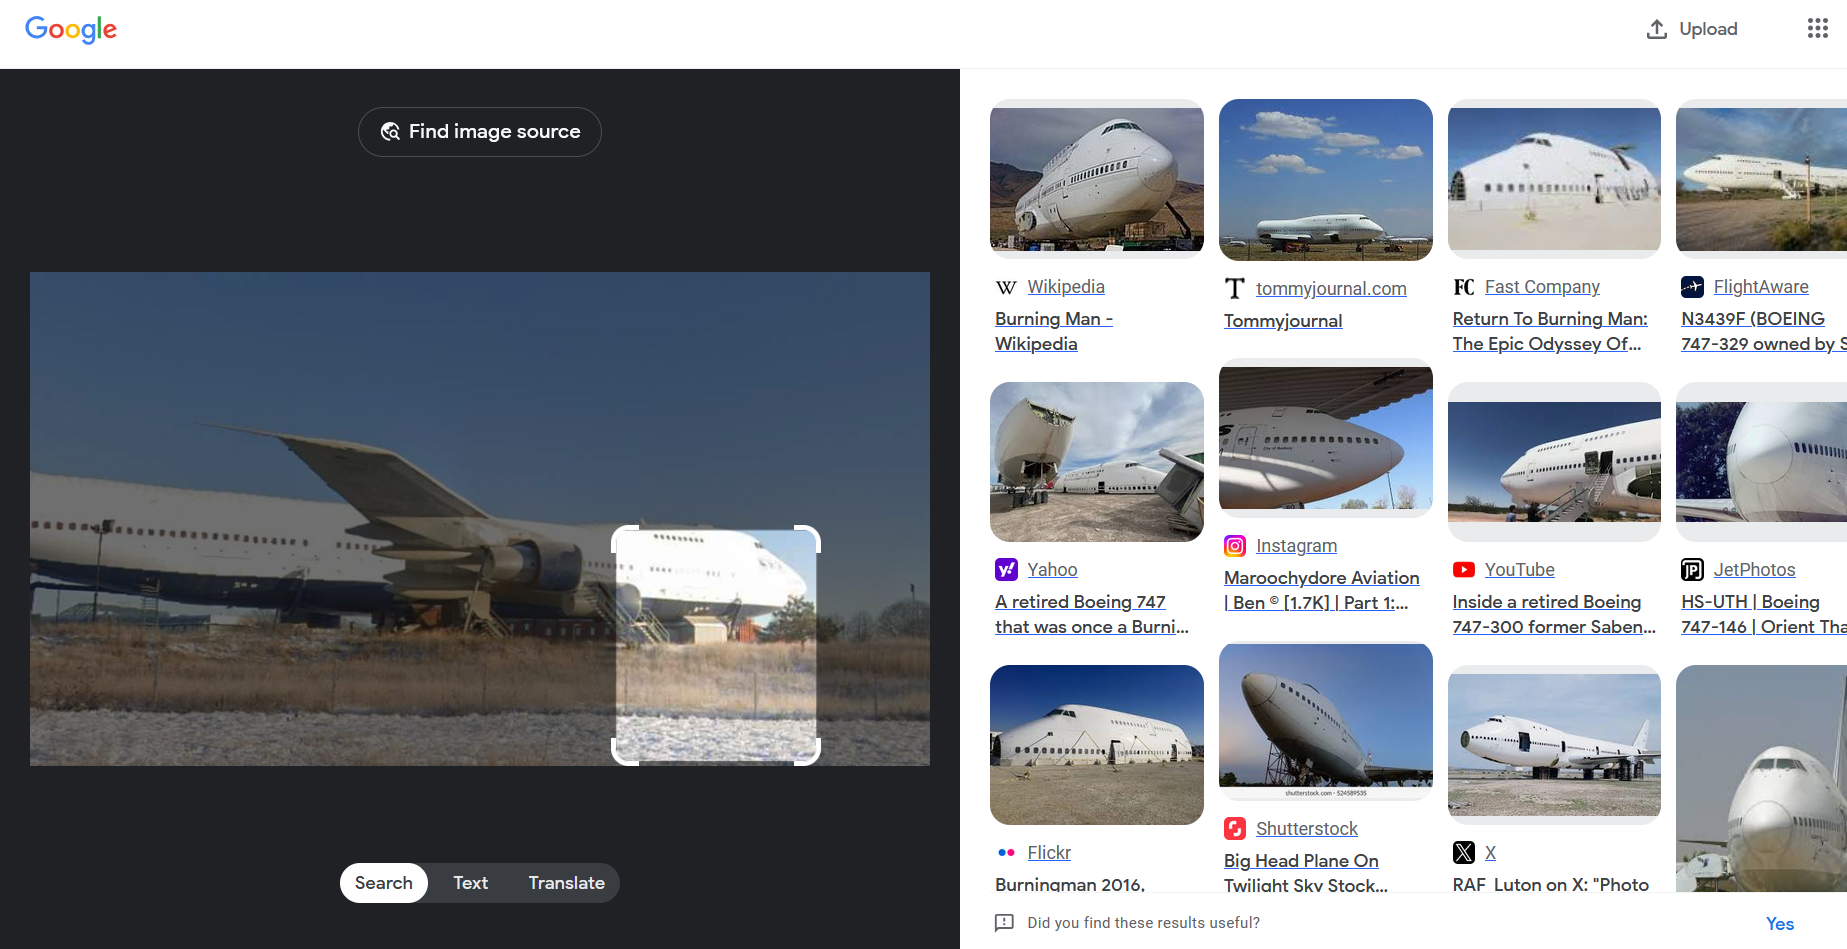This screenshot has width=1847, height=949.
Task: Answer Yes to results useful question
Action: (1779, 924)
